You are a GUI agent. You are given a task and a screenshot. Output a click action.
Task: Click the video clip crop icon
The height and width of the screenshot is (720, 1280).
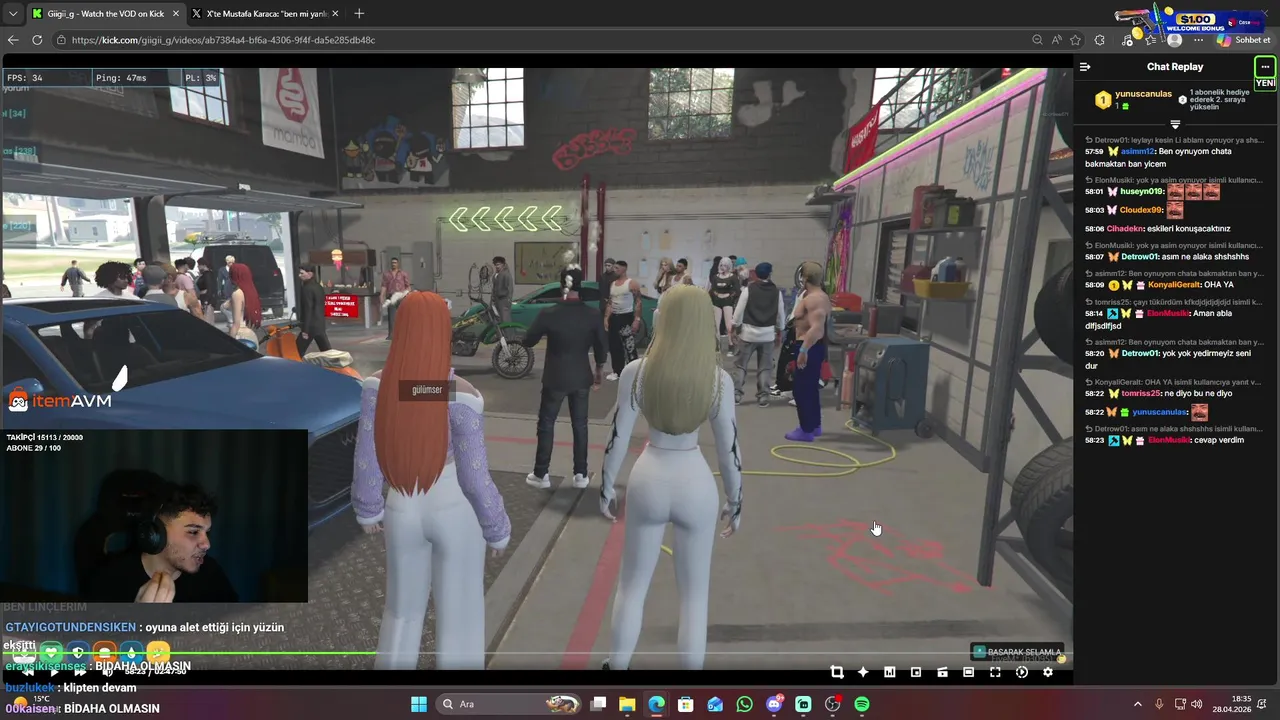[x=837, y=672]
